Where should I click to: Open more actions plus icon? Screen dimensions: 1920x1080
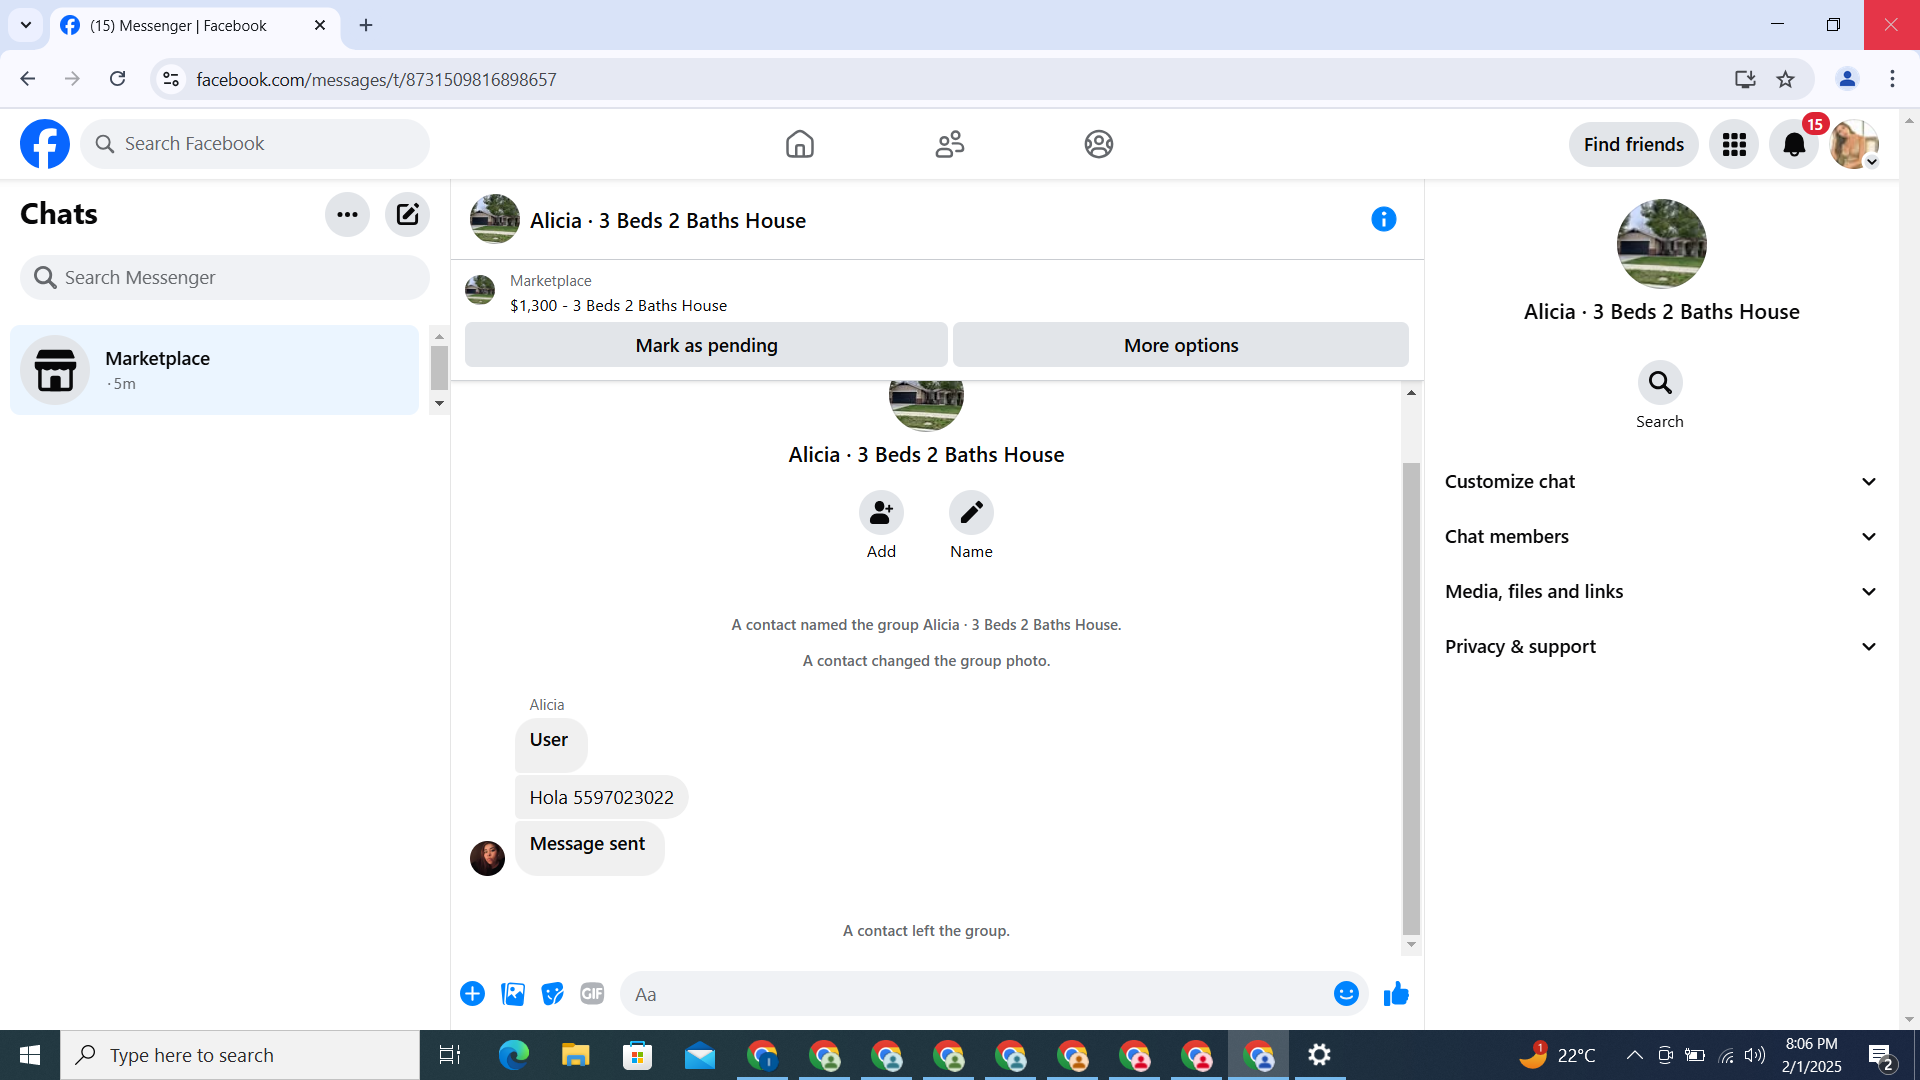click(472, 994)
